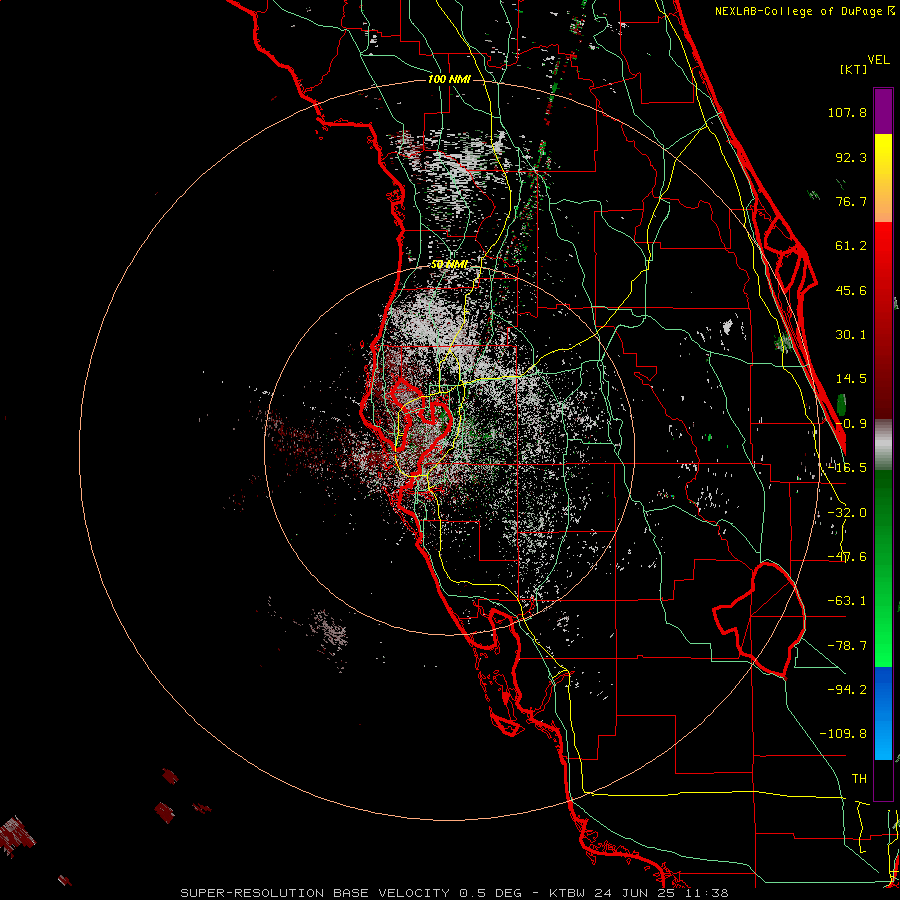The height and width of the screenshot is (900, 900).
Task: Select the 30.1 velocity scale value
Action: pos(851,335)
